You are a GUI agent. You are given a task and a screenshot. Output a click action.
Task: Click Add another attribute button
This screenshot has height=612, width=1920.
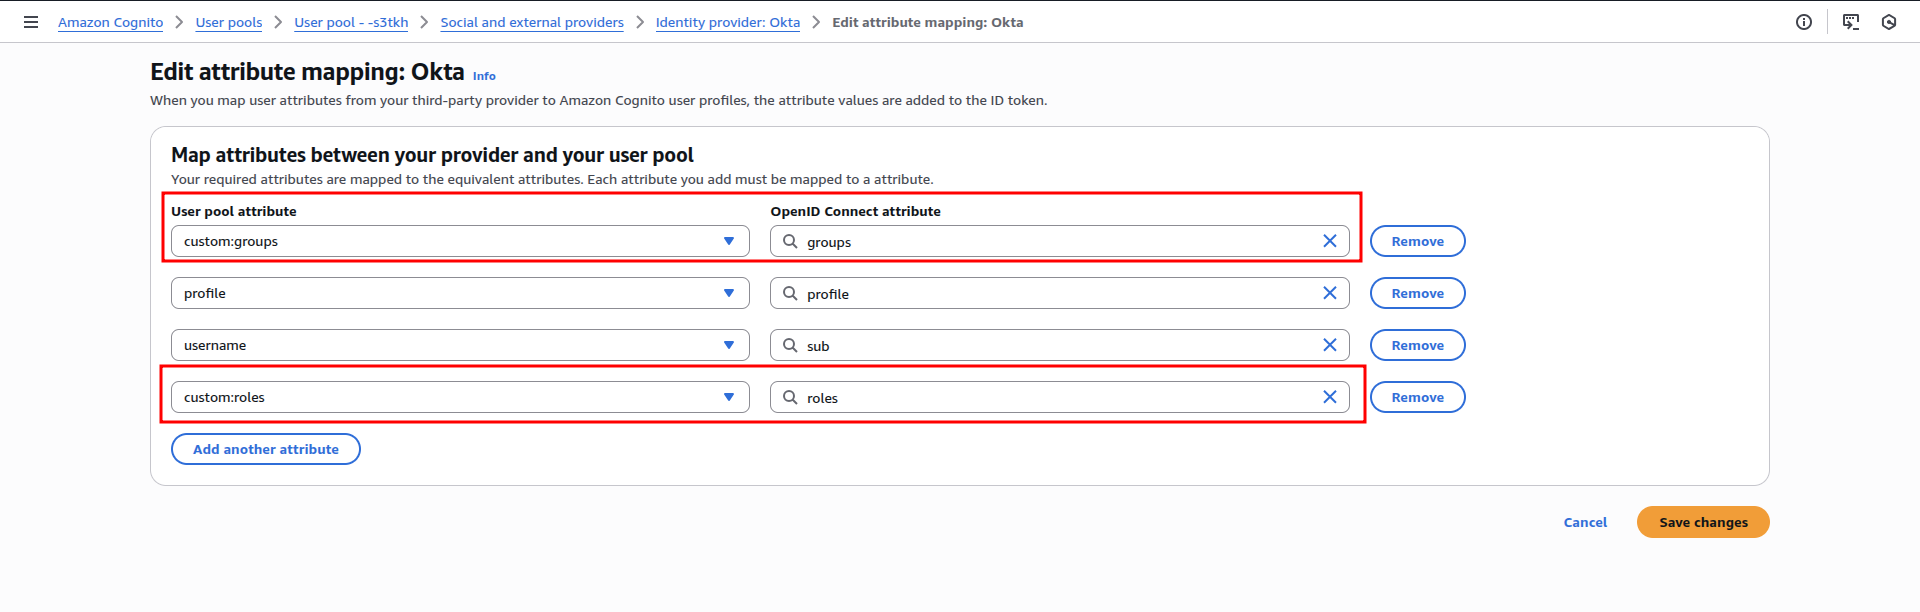click(266, 449)
